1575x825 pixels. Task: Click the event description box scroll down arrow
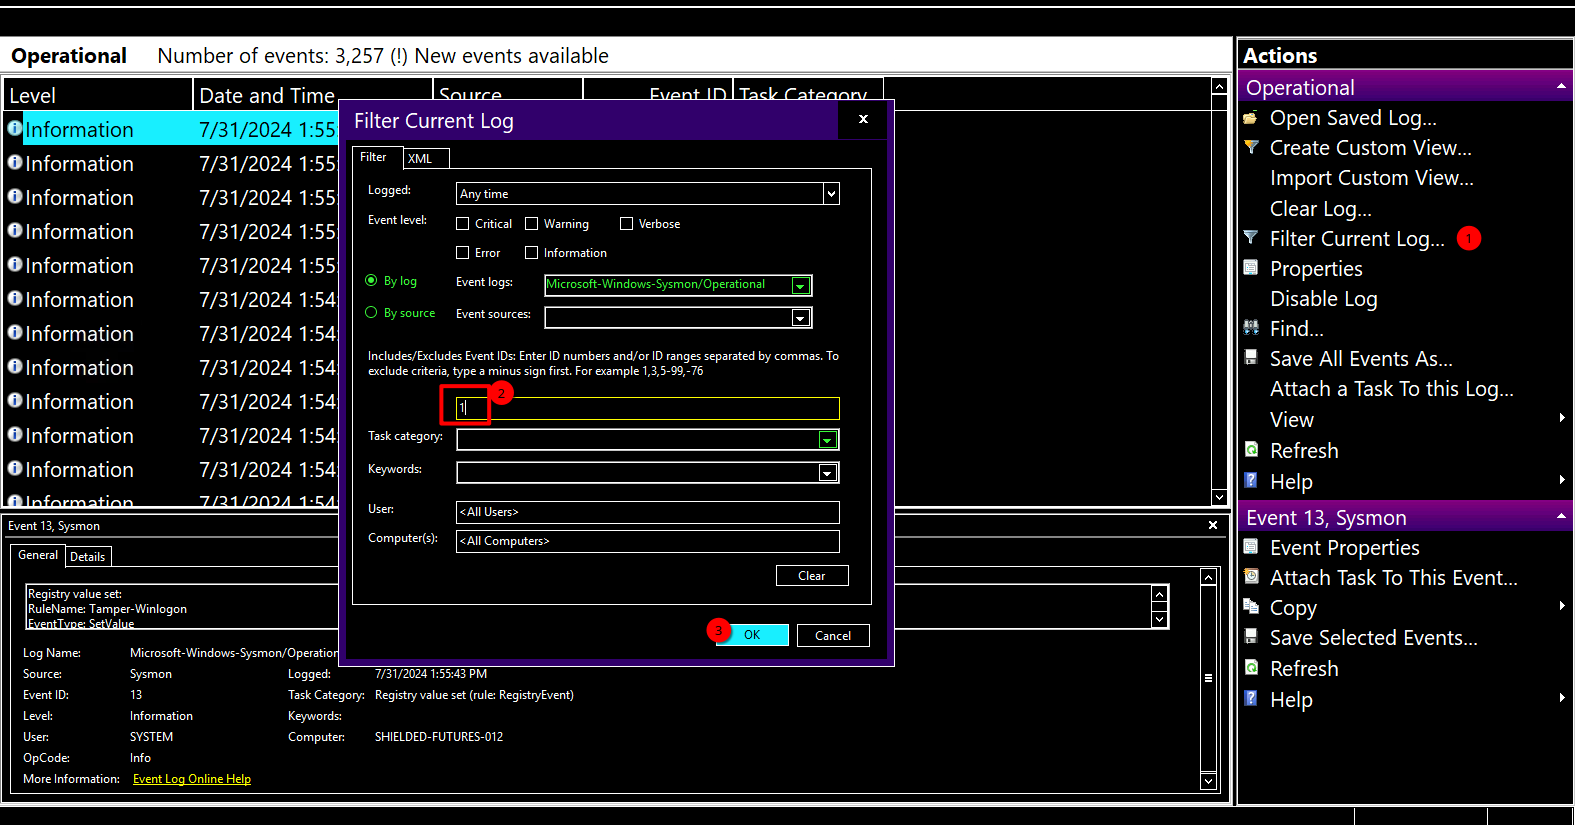point(1159,620)
